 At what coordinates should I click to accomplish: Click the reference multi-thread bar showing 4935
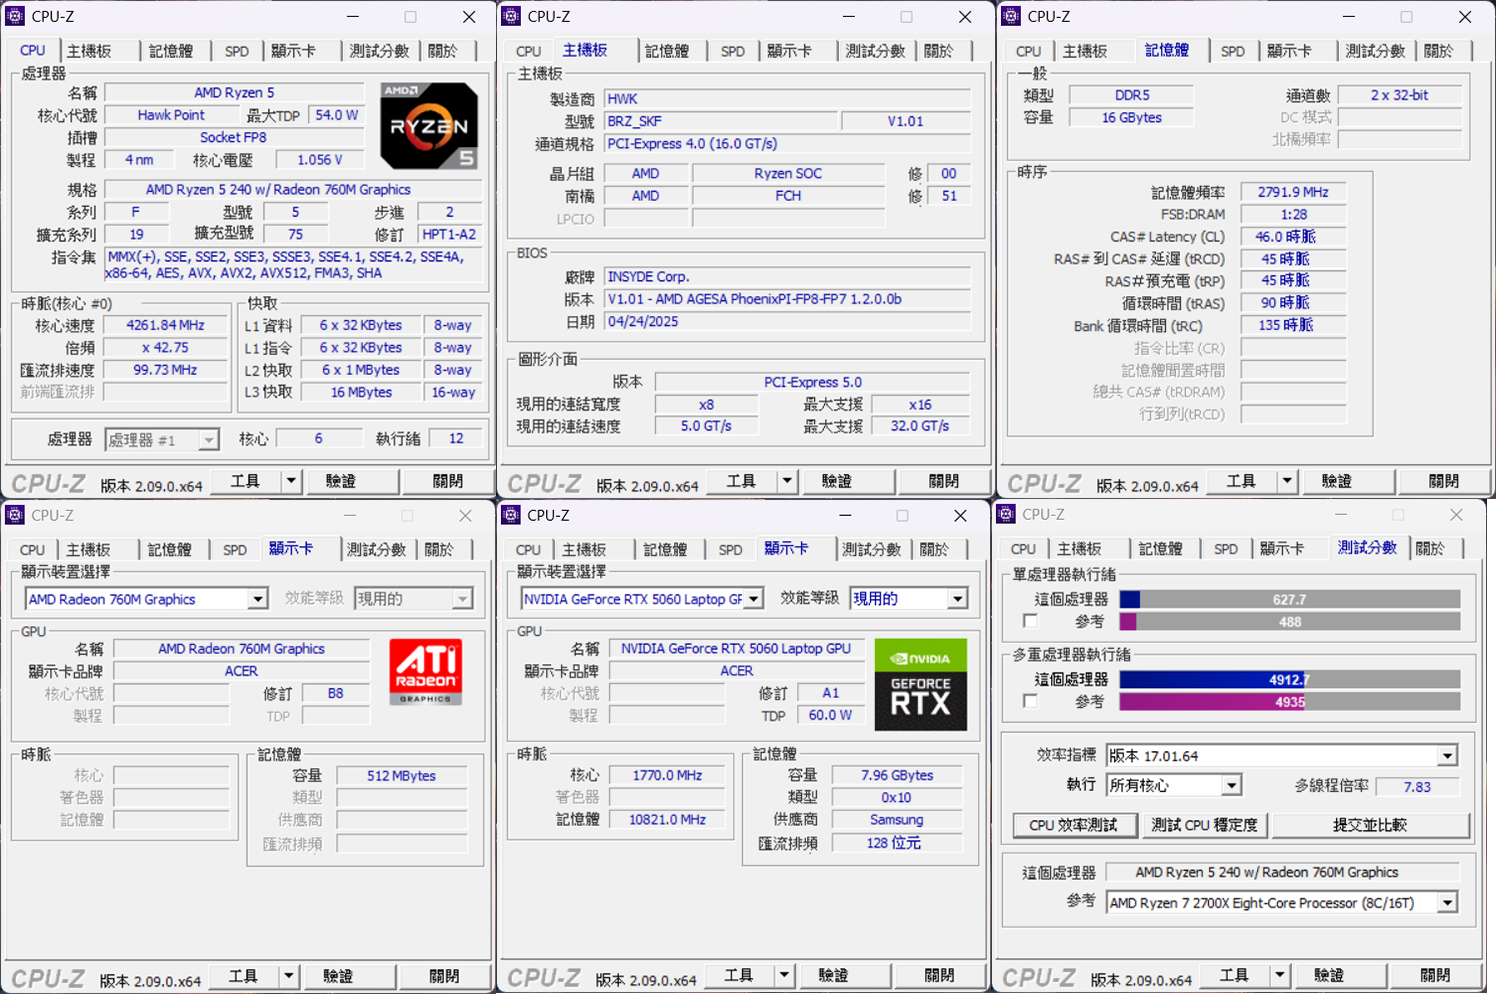click(x=1290, y=701)
